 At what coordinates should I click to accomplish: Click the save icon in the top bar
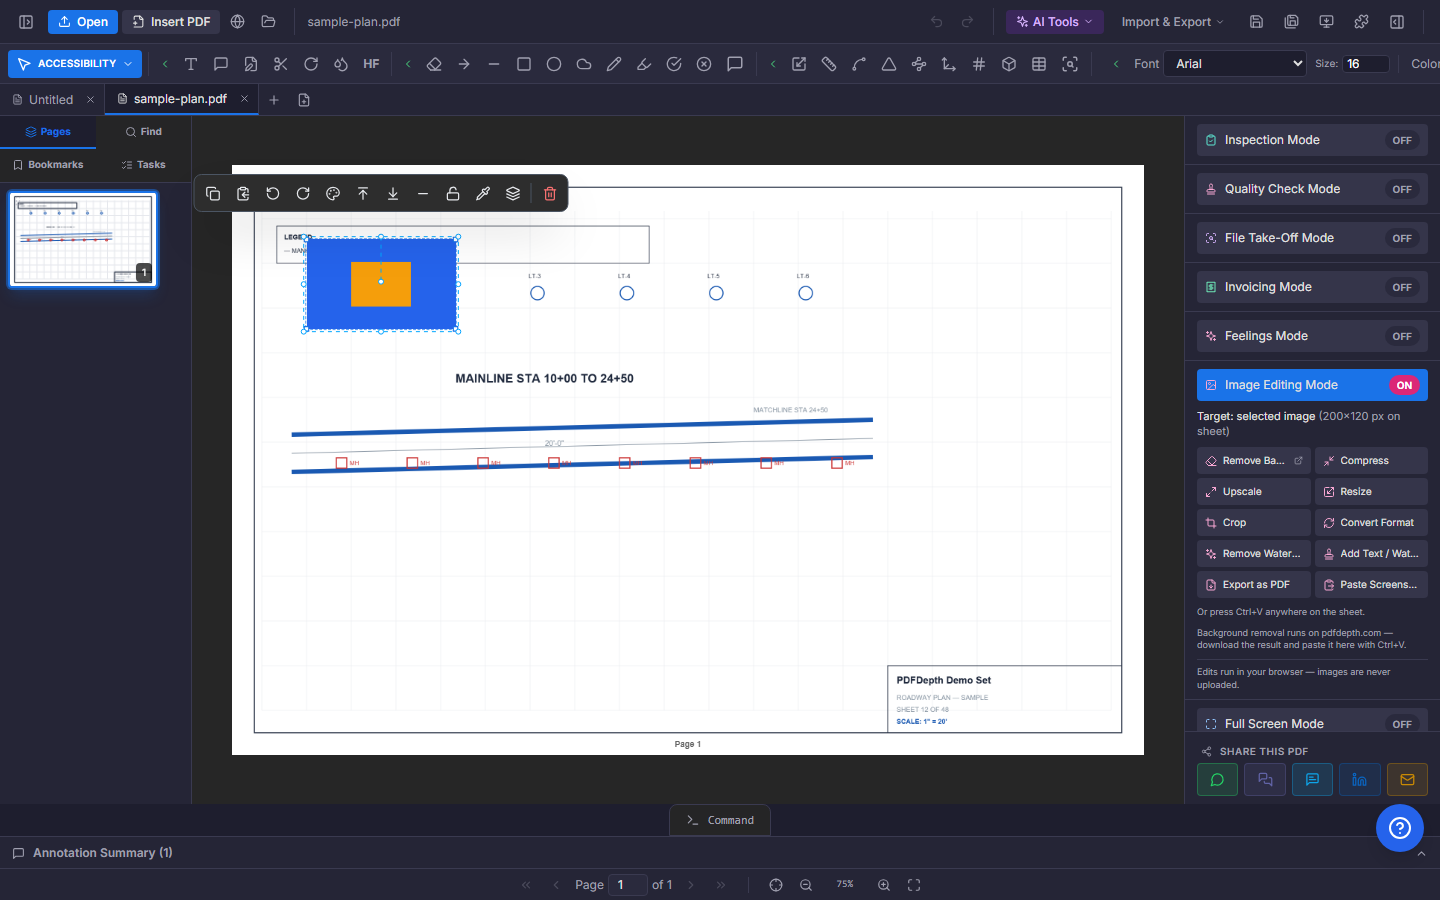pos(1257,22)
